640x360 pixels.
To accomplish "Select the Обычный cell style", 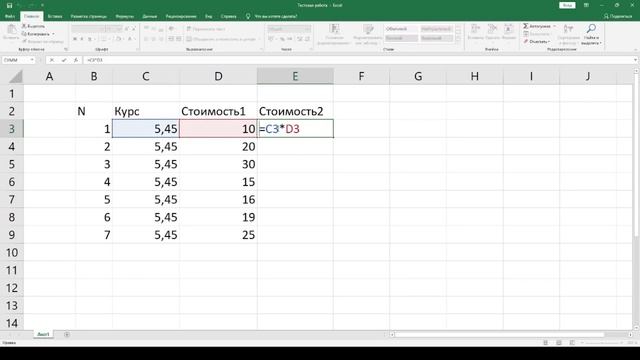I will coord(401,29).
